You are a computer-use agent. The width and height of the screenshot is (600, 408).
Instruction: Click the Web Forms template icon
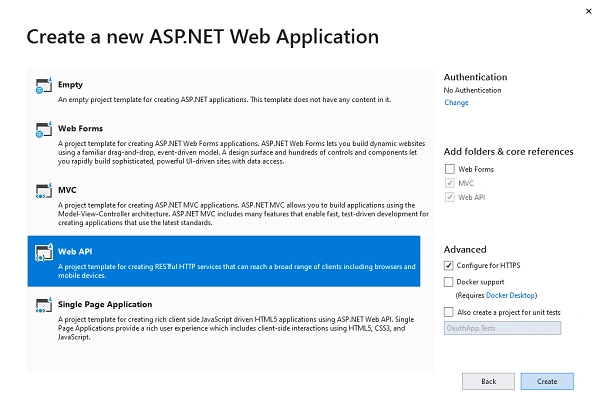(44, 129)
